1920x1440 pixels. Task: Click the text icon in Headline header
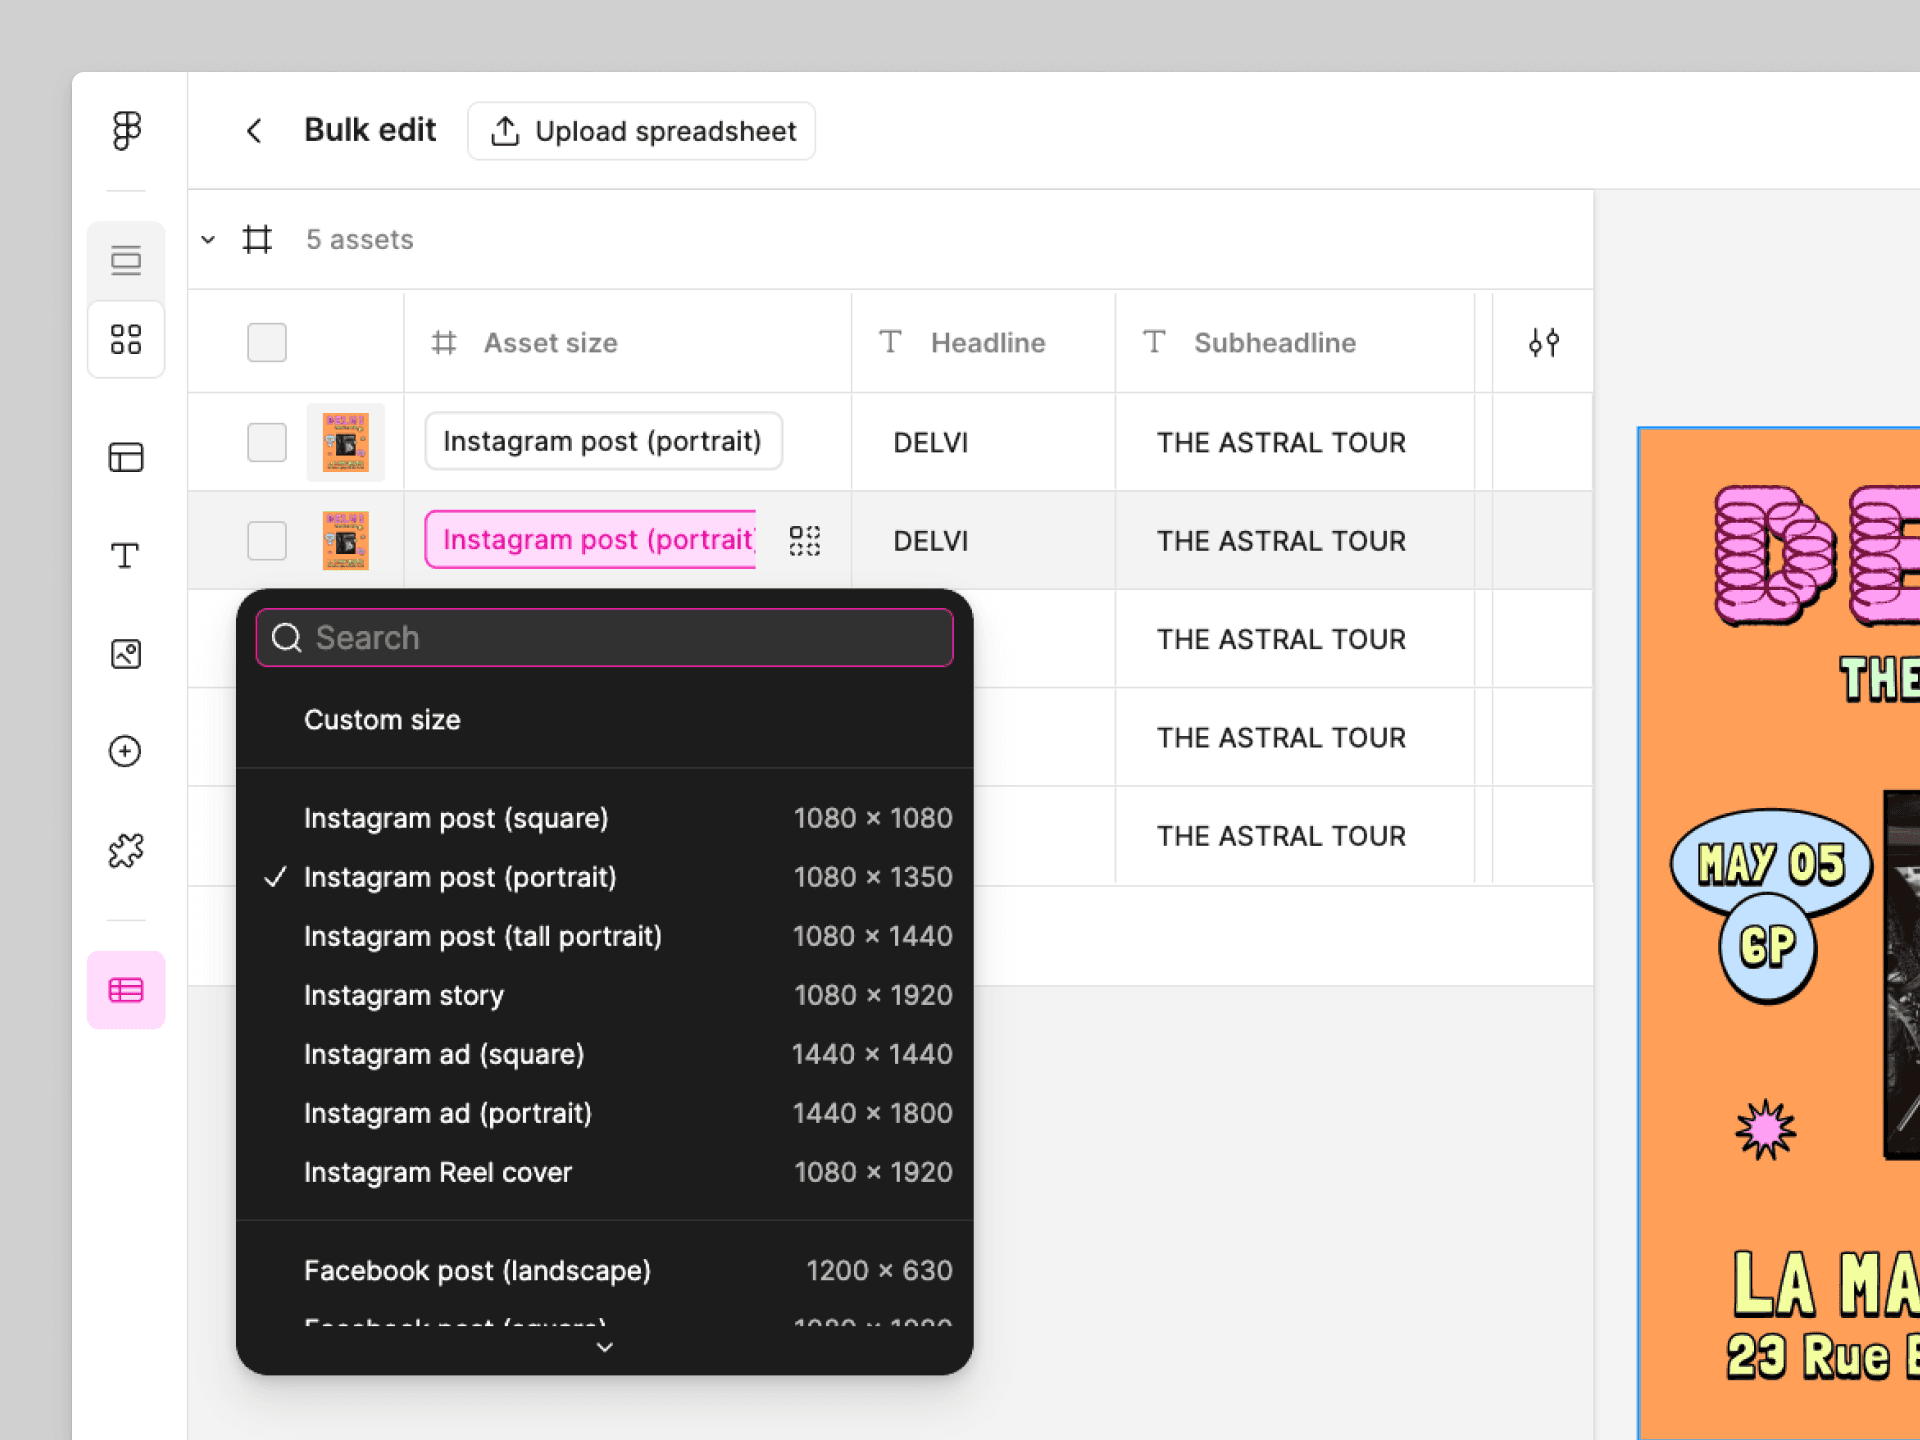pos(890,342)
